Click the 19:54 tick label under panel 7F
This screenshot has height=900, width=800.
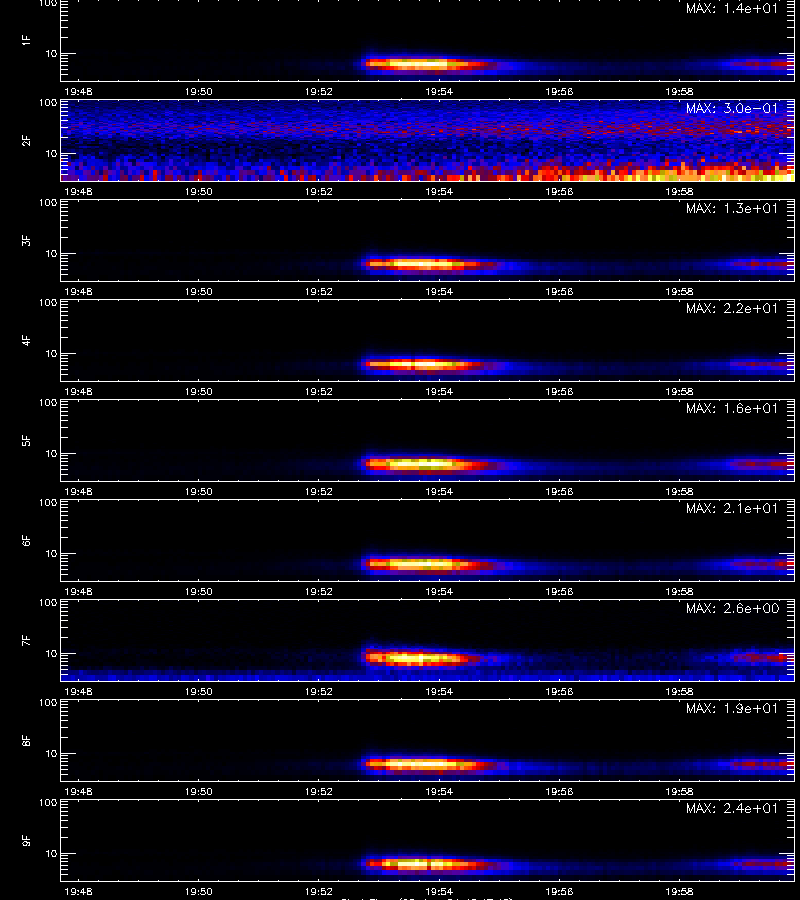(x=439, y=692)
